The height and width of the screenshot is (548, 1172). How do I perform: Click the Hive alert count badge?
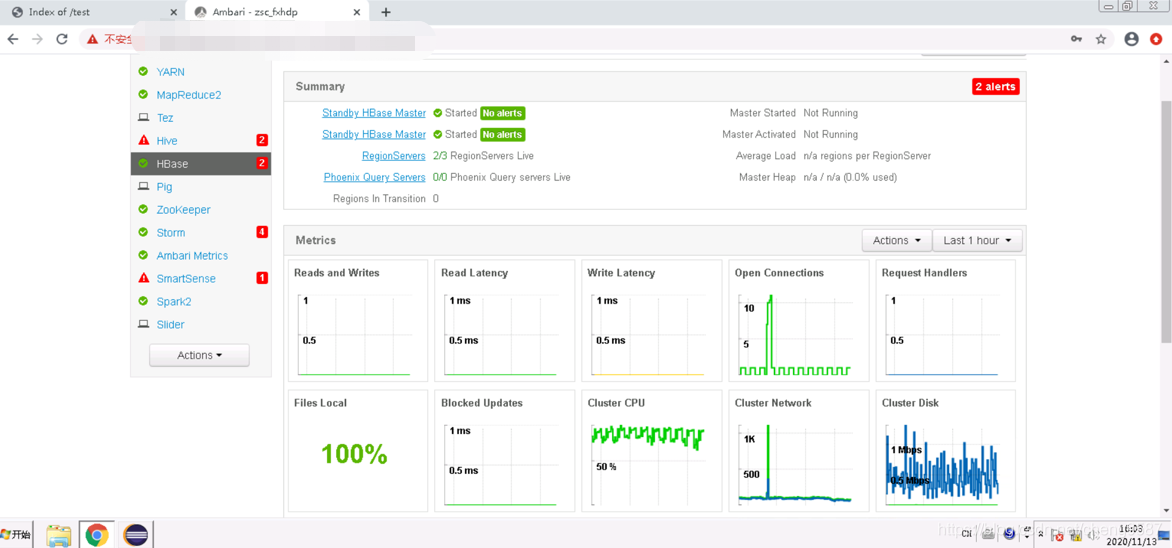pyautogui.click(x=262, y=140)
